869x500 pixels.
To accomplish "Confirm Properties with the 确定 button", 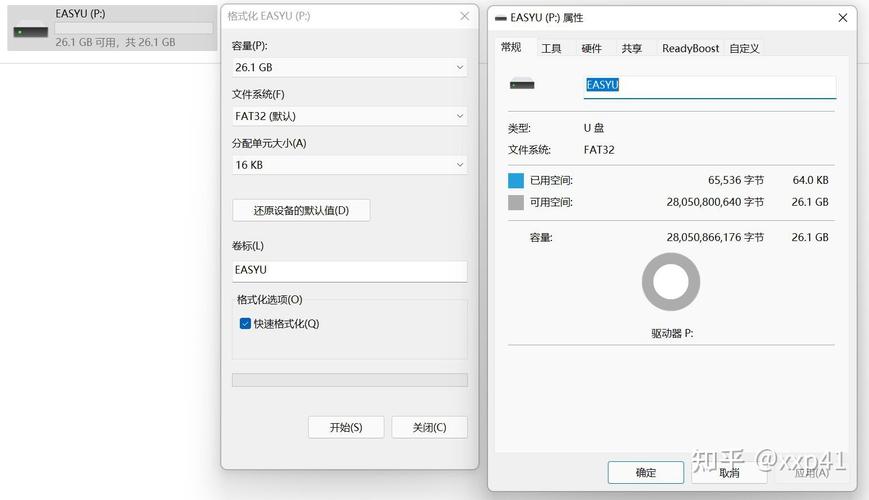I will 646,473.
